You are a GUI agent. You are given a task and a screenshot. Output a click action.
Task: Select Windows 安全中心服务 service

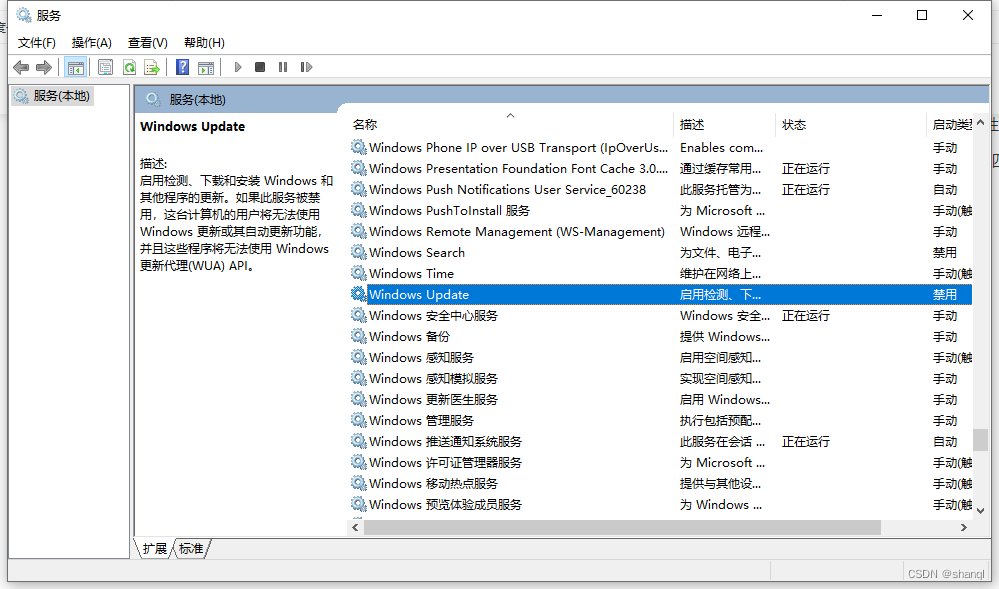pyautogui.click(x=433, y=316)
